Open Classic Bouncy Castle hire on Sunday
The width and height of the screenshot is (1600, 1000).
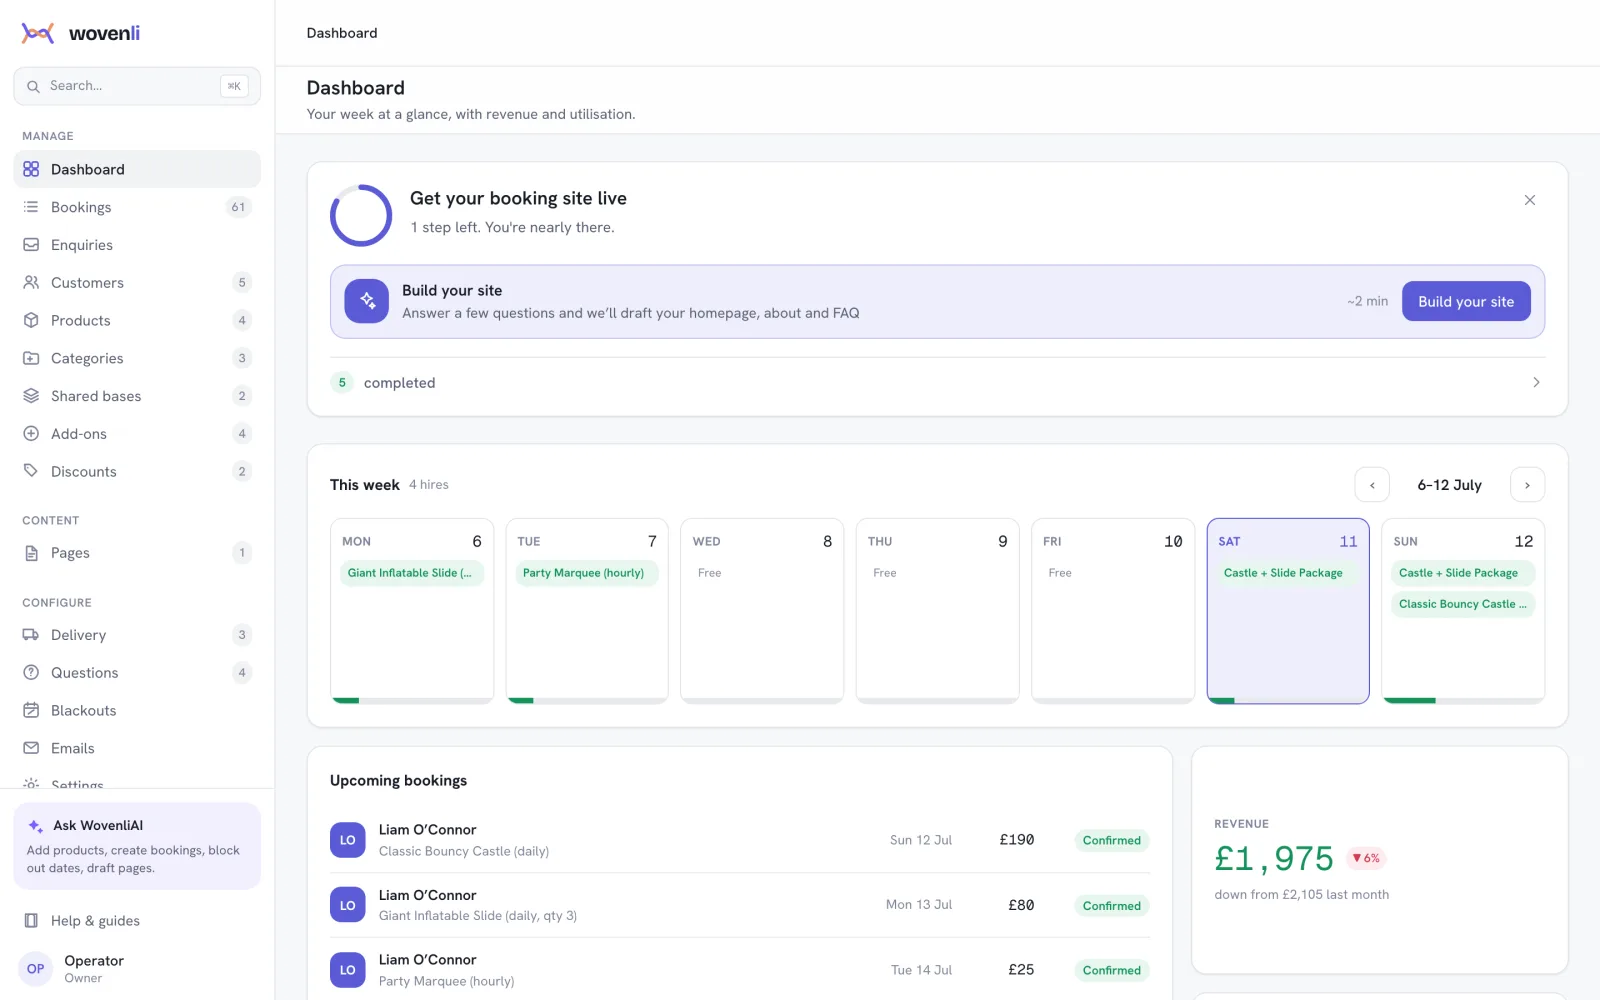1463,604
